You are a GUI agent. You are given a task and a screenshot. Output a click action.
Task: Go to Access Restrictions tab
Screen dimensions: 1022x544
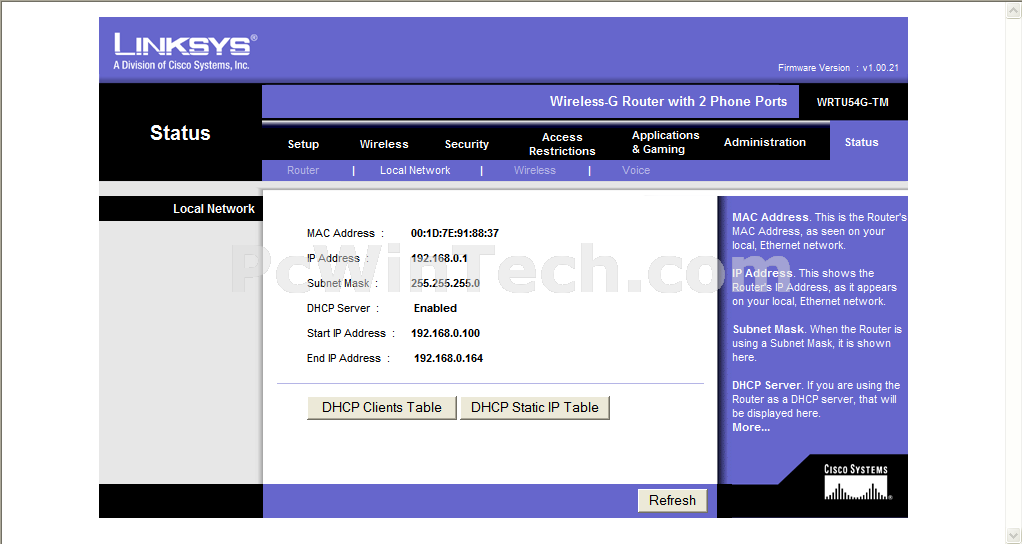562,144
